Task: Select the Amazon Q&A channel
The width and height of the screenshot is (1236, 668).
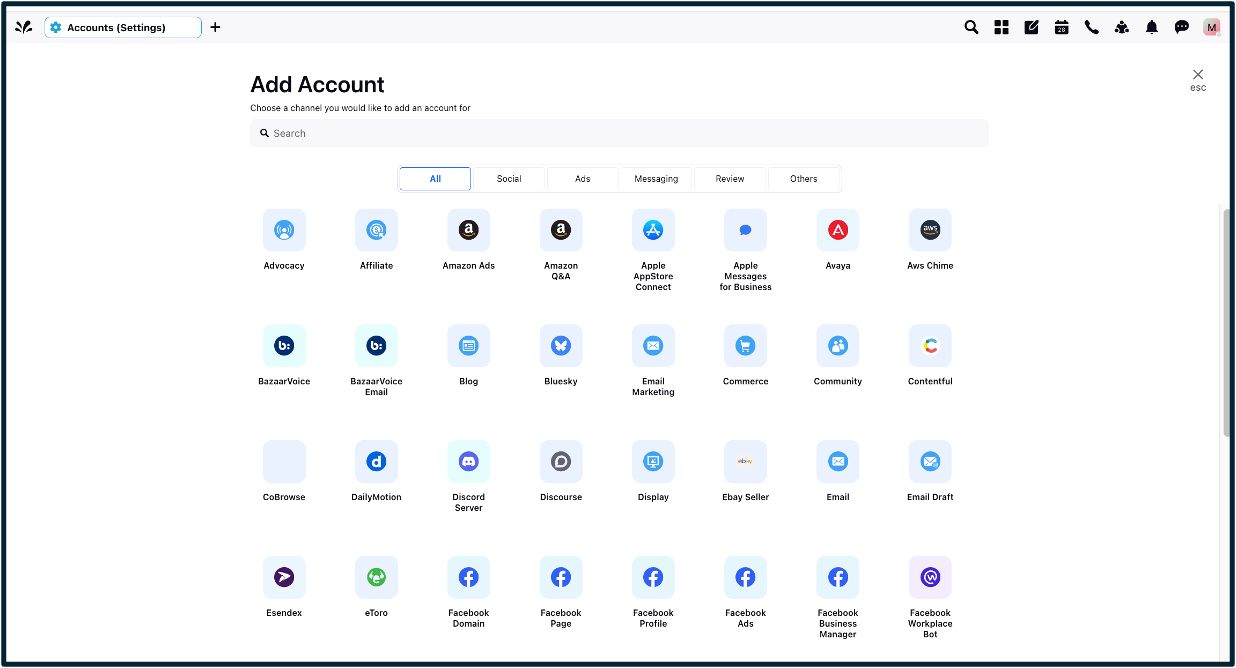Action: (x=561, y=230)
